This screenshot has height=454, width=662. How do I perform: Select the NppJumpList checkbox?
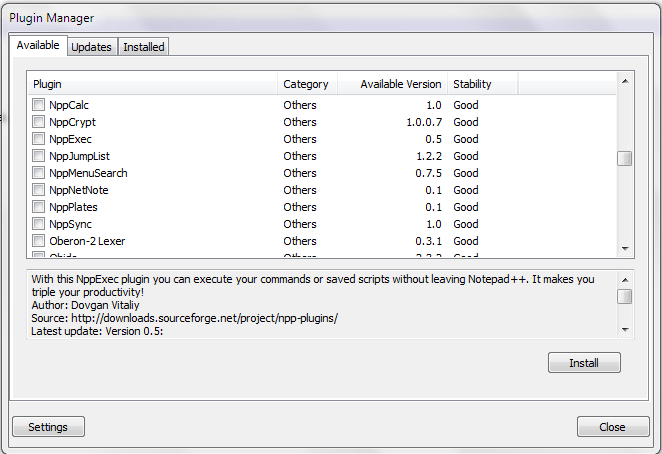(x=39, y=156)
